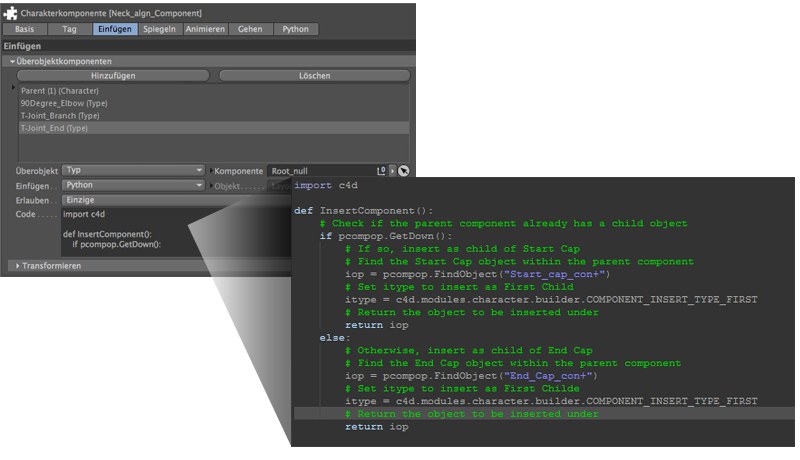Open the Erlauben Einzige dropdown
The height and width of the screenshot is (460, 800).
coord(176,200)
